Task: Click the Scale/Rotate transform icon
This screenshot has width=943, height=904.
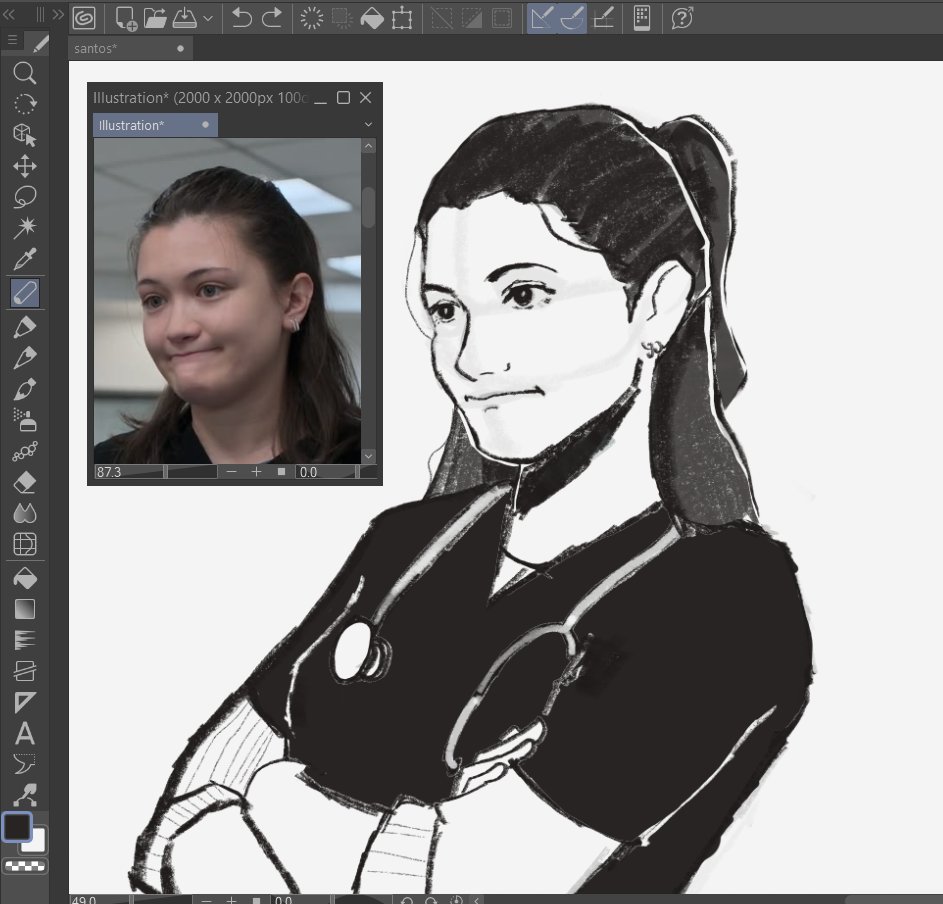Action: [x=402, y=18]
